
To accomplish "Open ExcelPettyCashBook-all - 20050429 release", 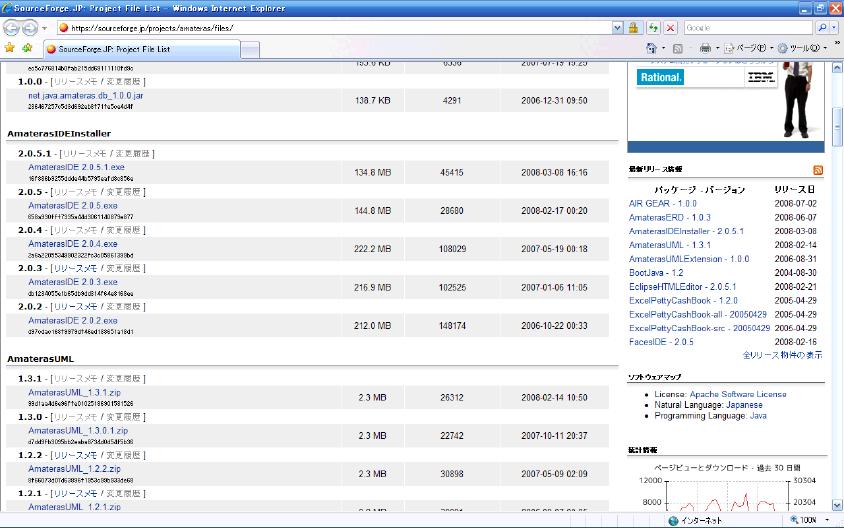I will [x=698, y=314].
